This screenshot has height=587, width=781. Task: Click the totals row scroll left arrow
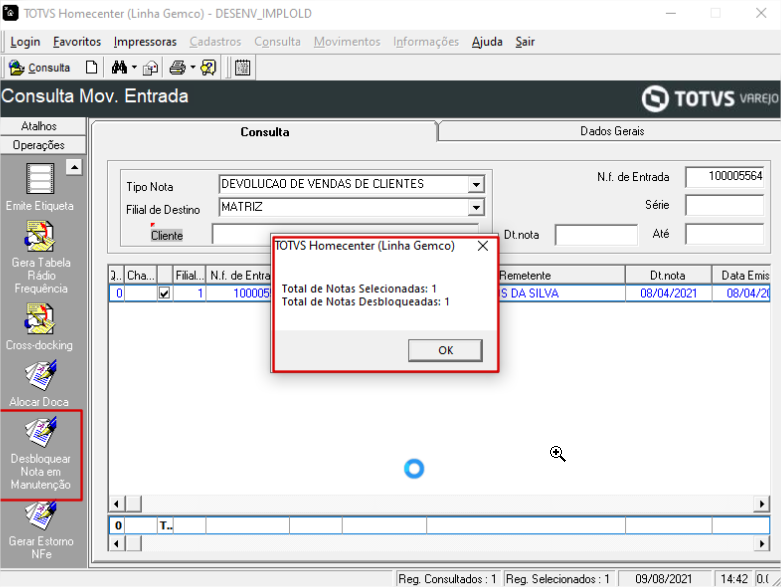click(x=117, y=543)
